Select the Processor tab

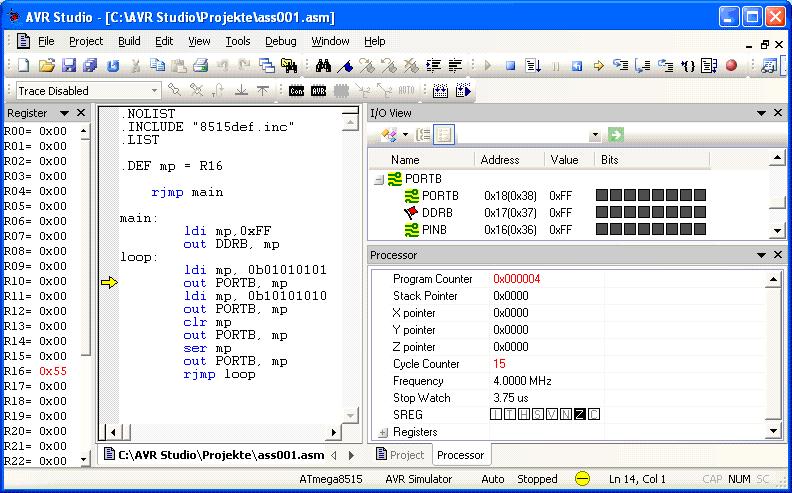click(461, 455)
